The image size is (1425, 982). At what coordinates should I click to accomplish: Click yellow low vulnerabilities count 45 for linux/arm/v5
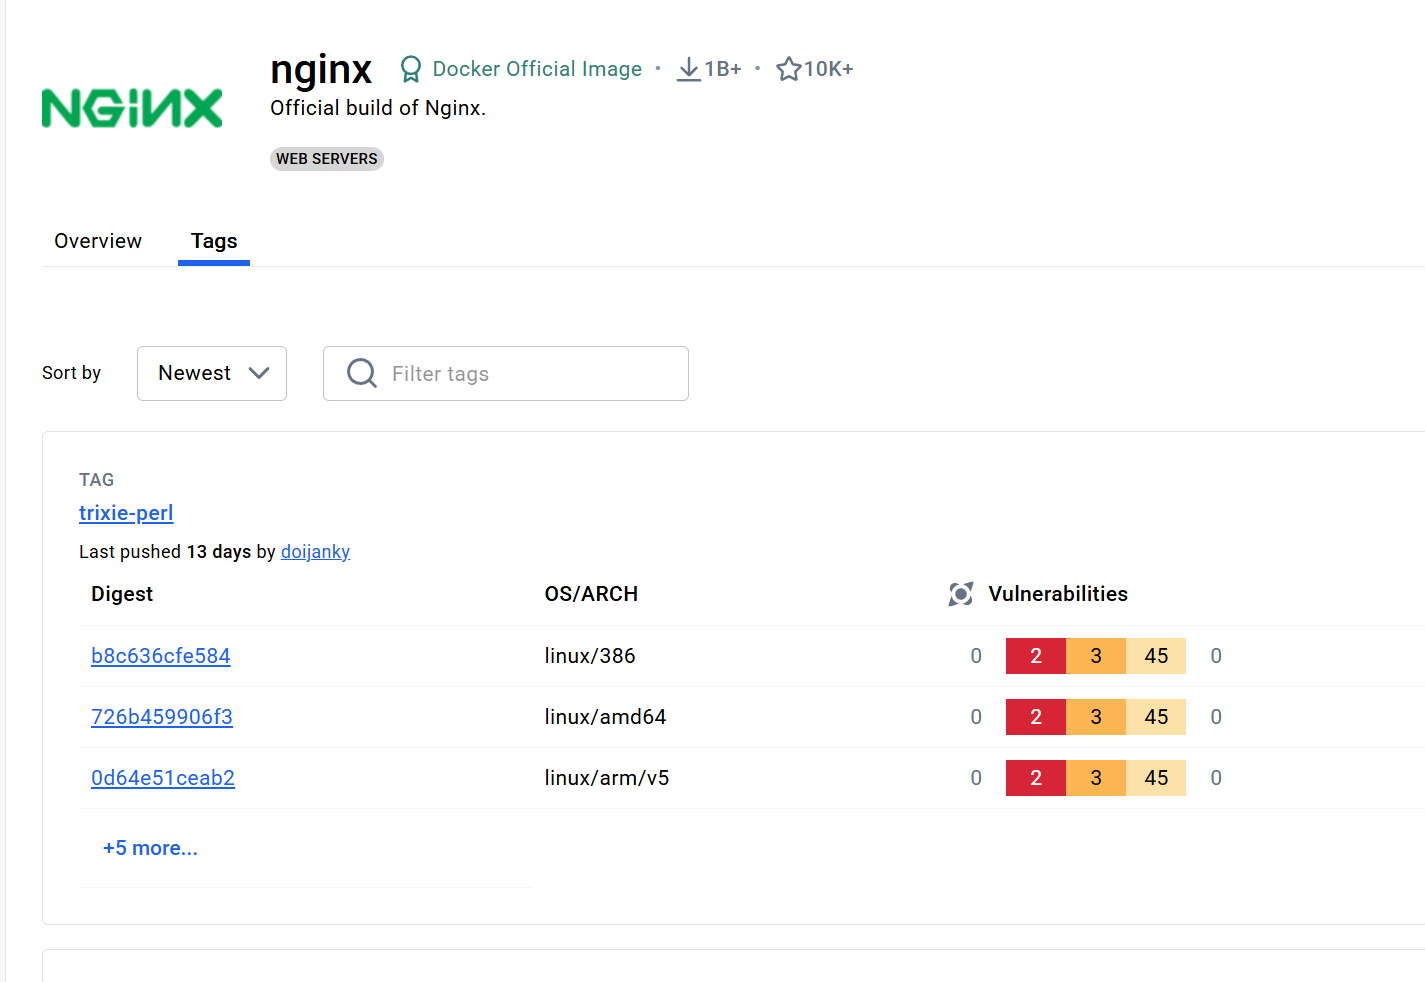1156,778
